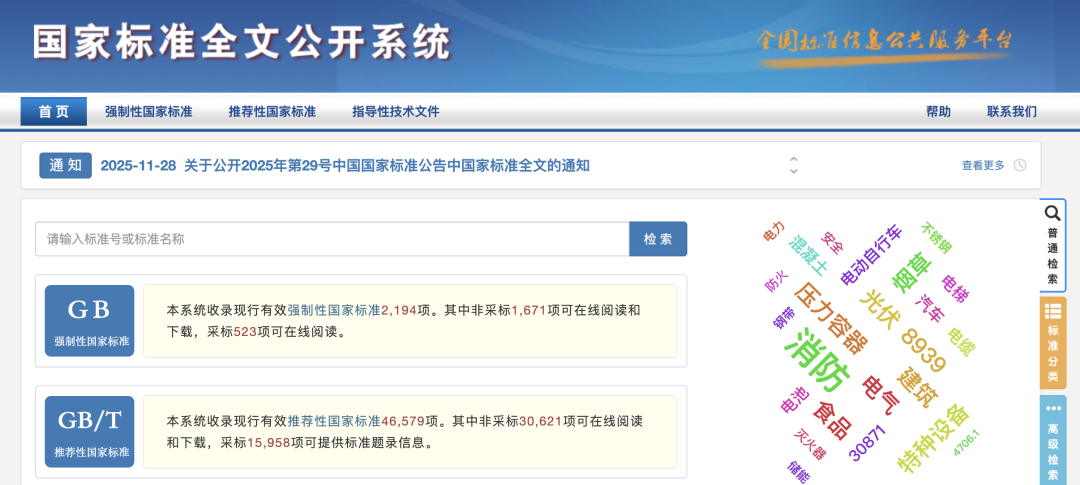The height and width of the screenshot is (485, 1080).
Task: Click the GB/T 推荐性国家标准 badge
Action: tap(90, 431)
